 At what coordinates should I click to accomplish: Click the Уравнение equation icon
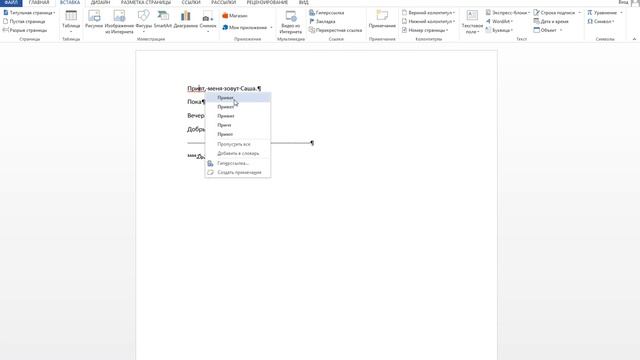coord(590,13)
